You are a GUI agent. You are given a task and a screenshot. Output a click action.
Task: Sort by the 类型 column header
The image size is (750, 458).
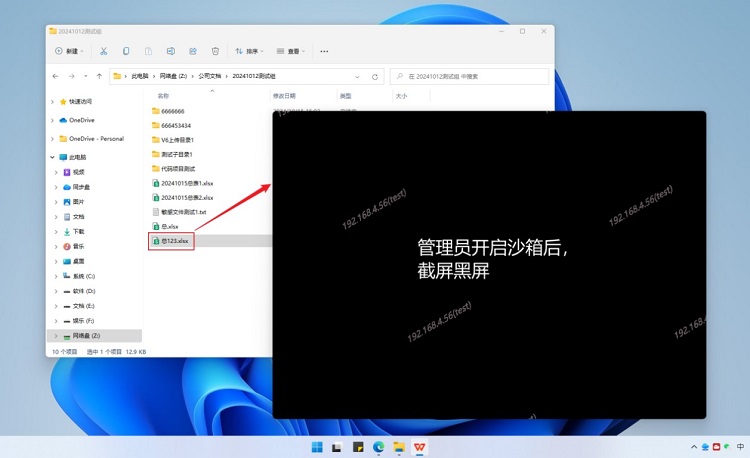point(345,96)
